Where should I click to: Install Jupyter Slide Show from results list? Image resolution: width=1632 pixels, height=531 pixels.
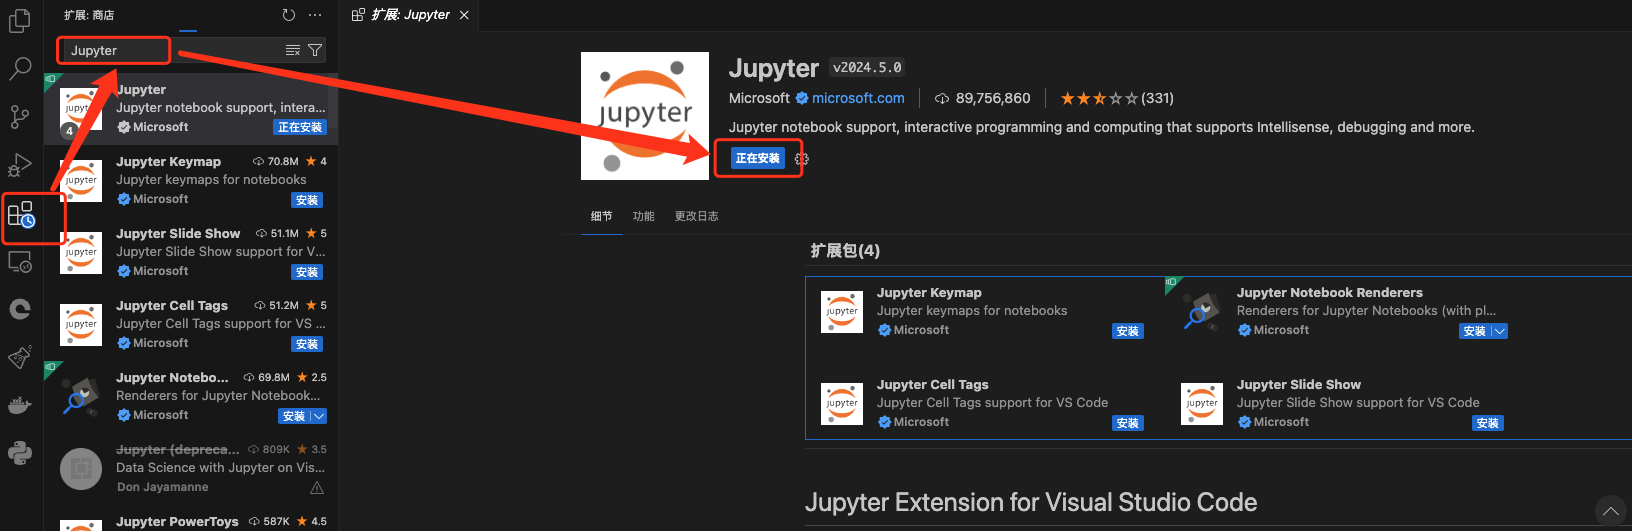point(307,272)
